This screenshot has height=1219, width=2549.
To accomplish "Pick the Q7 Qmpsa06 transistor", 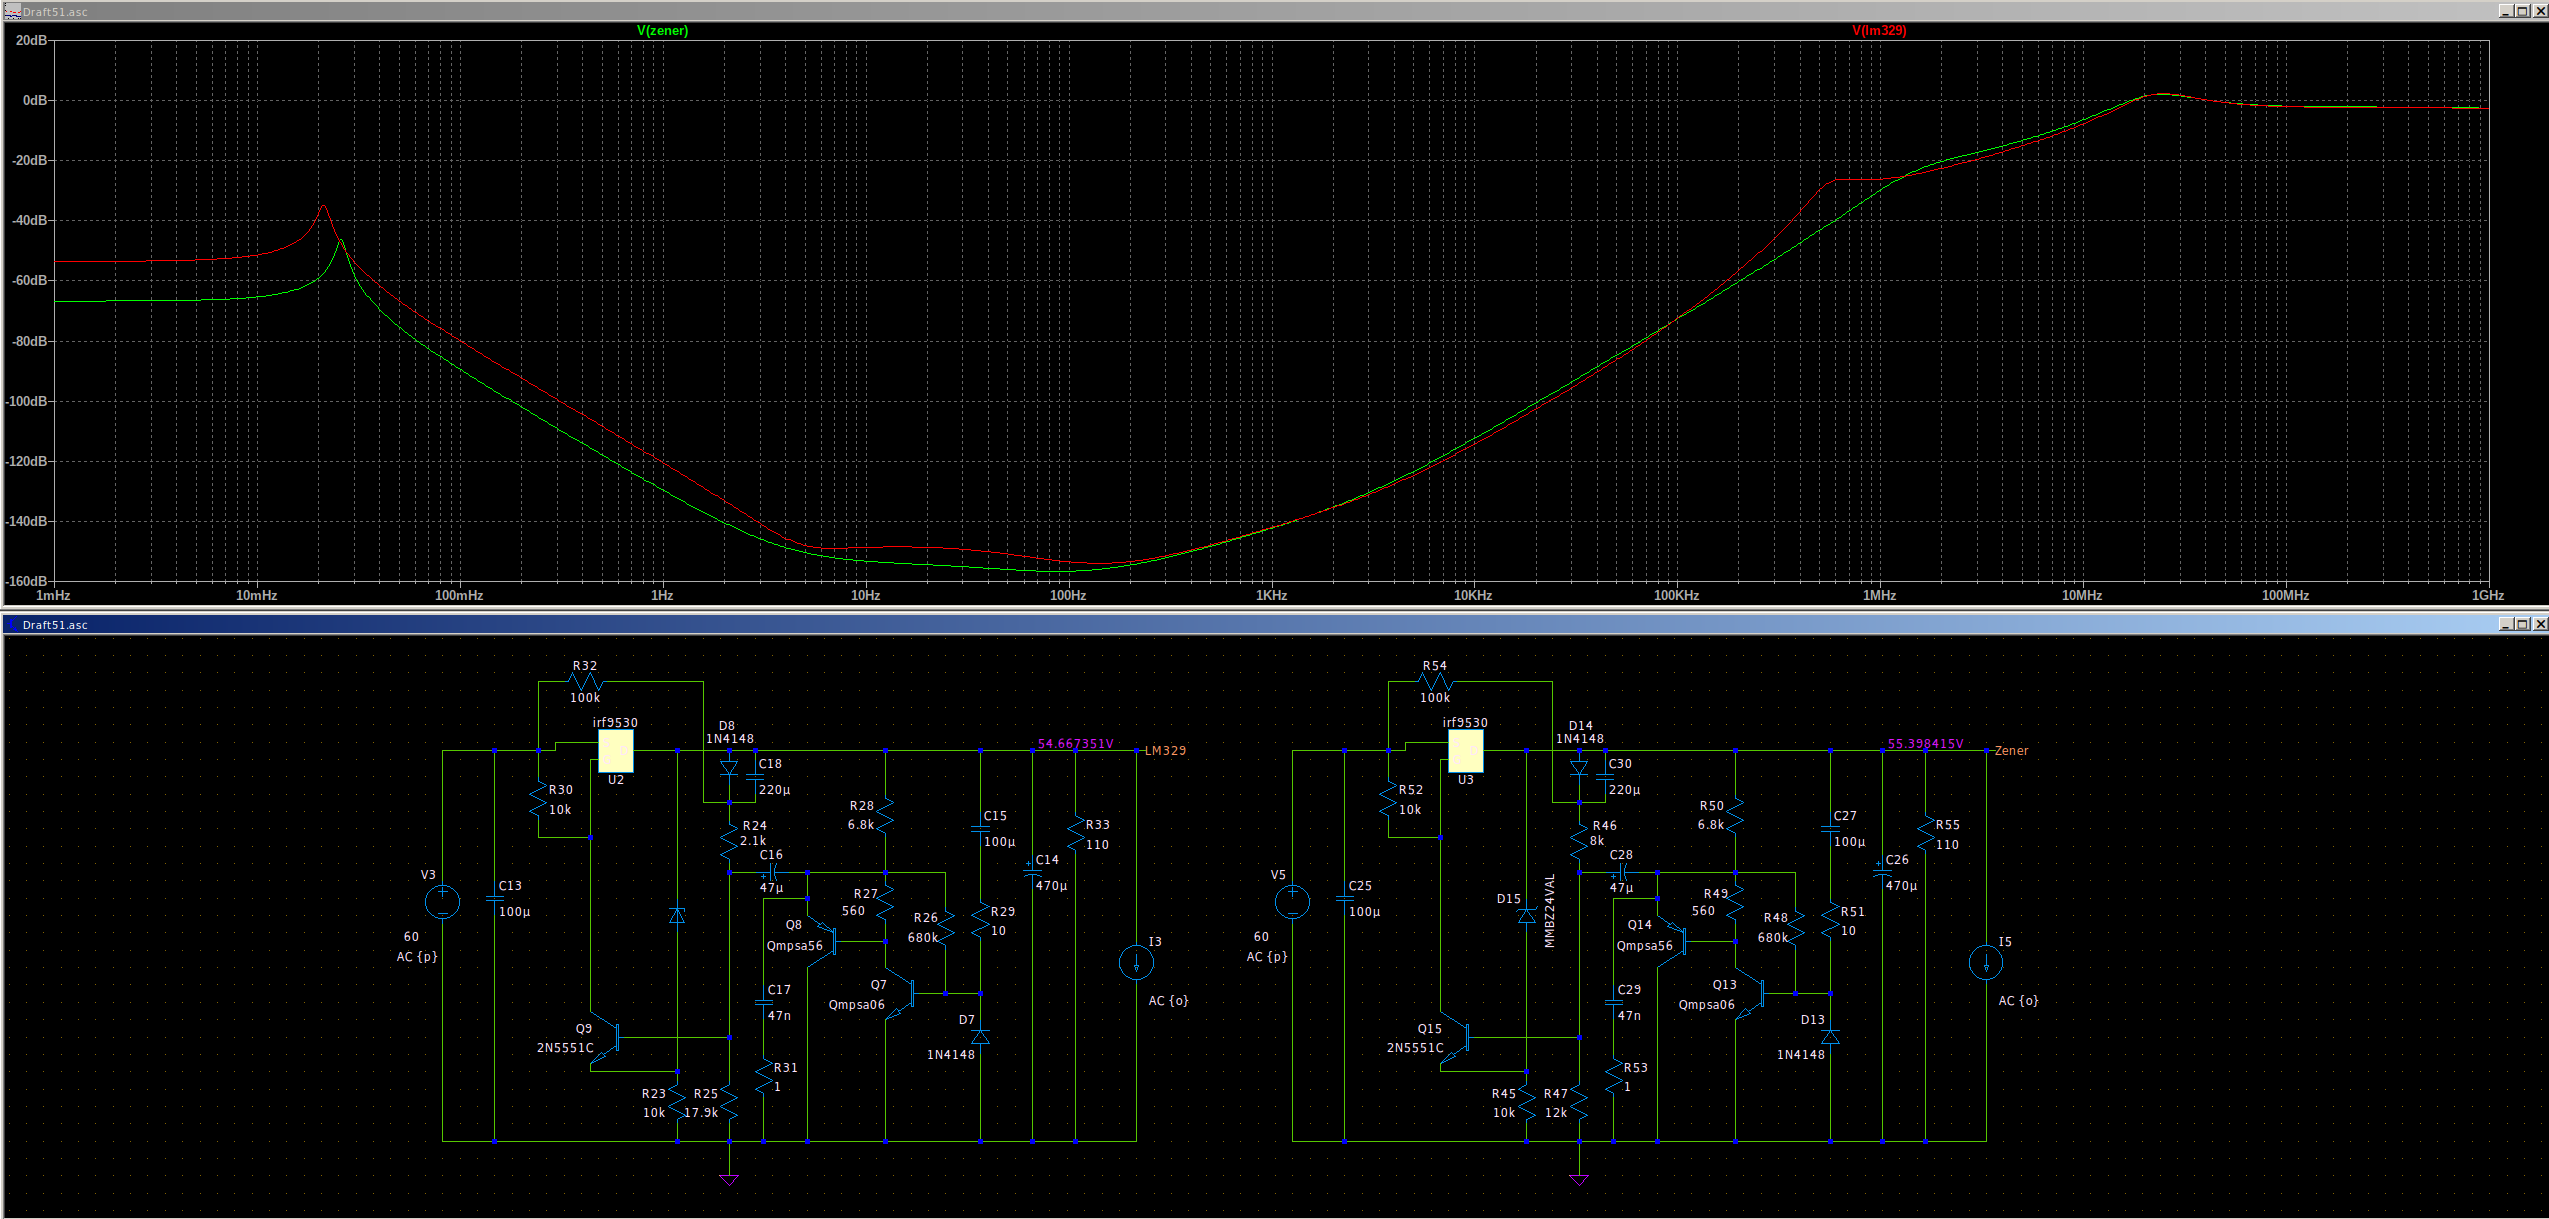I will (x=902, y=993).
